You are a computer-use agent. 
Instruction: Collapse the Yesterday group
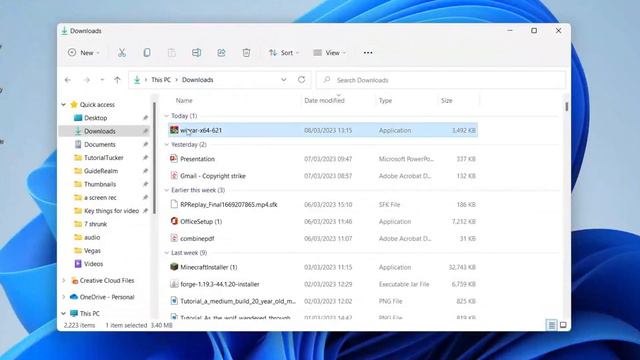(x=167, y=144)
